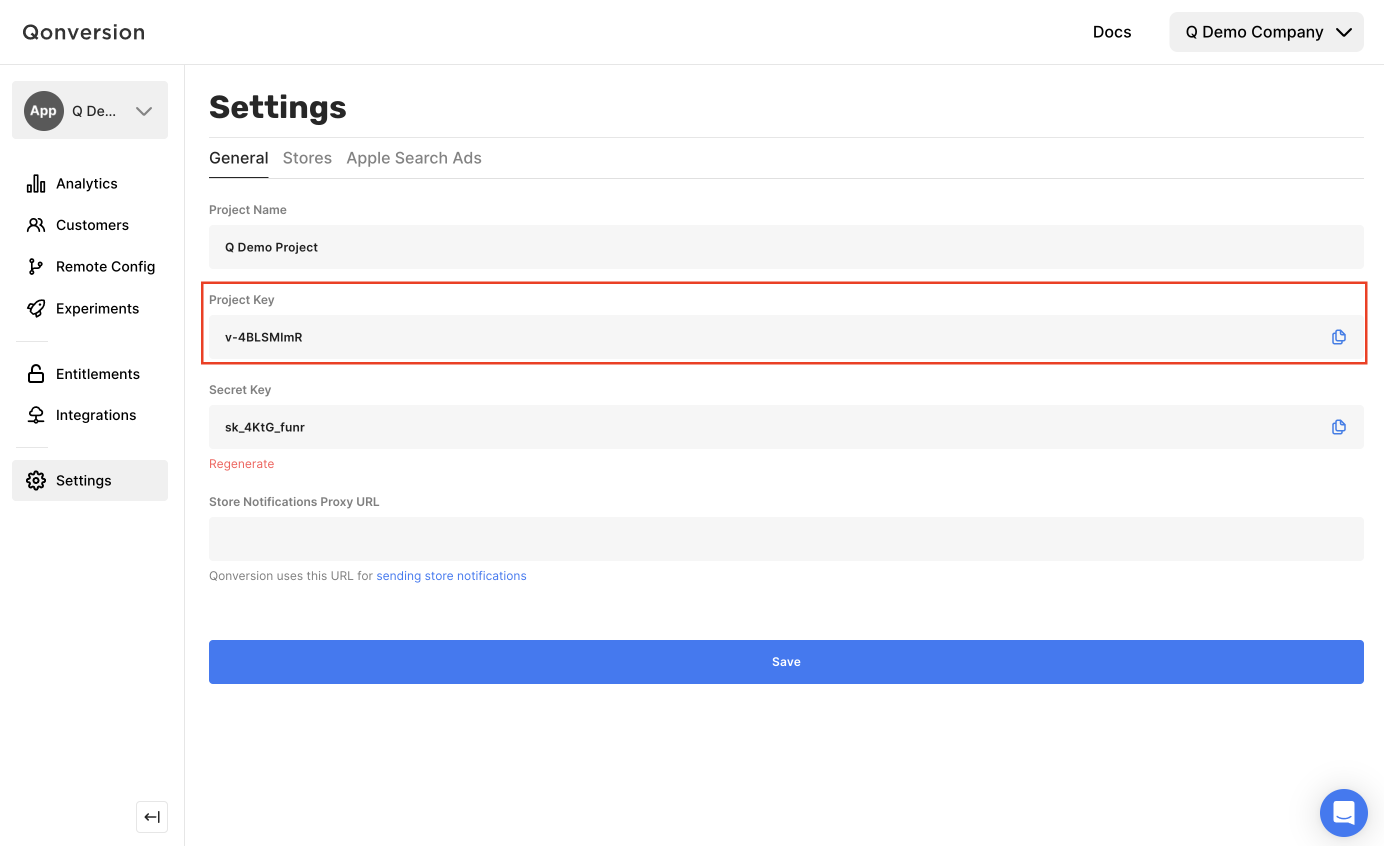Open the Apple Search Ads tab
Screen dimensions: 1384x846
[414, 158]
